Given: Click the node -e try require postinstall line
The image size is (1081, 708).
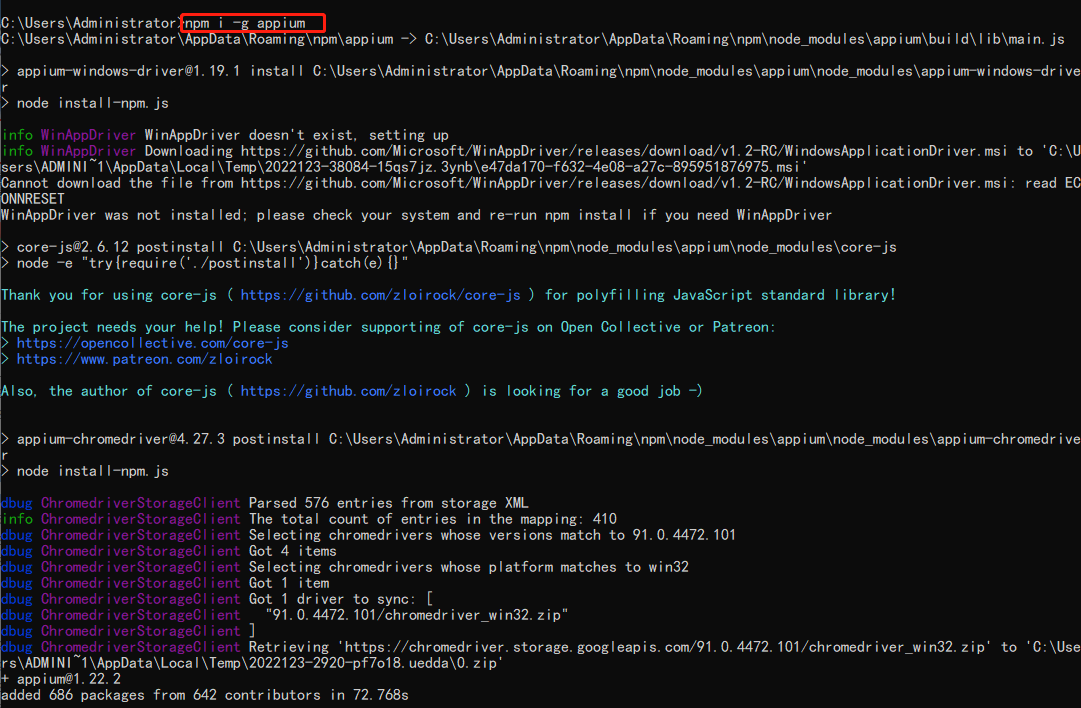Looking at the screenshot, I should [205, 263].
